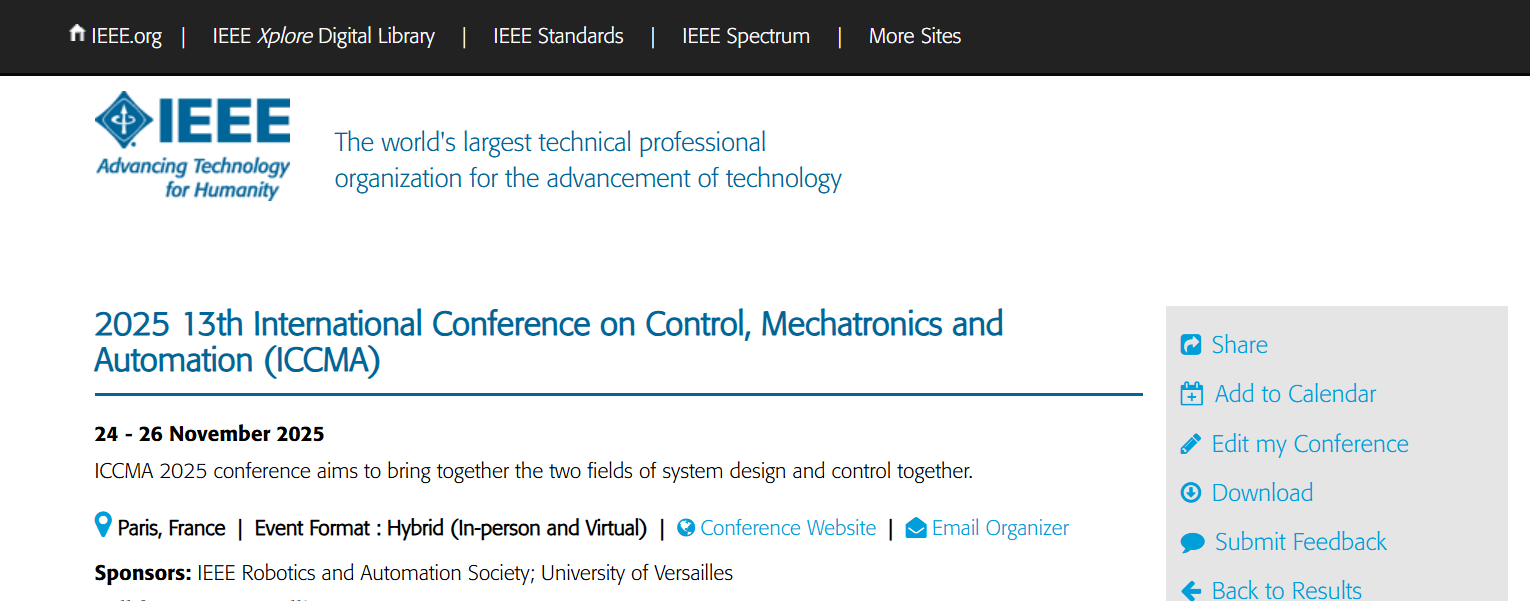This screenshot has width=1530, height=601.
Task: Open the More Sites menu
Action: (x=915, y=36)
